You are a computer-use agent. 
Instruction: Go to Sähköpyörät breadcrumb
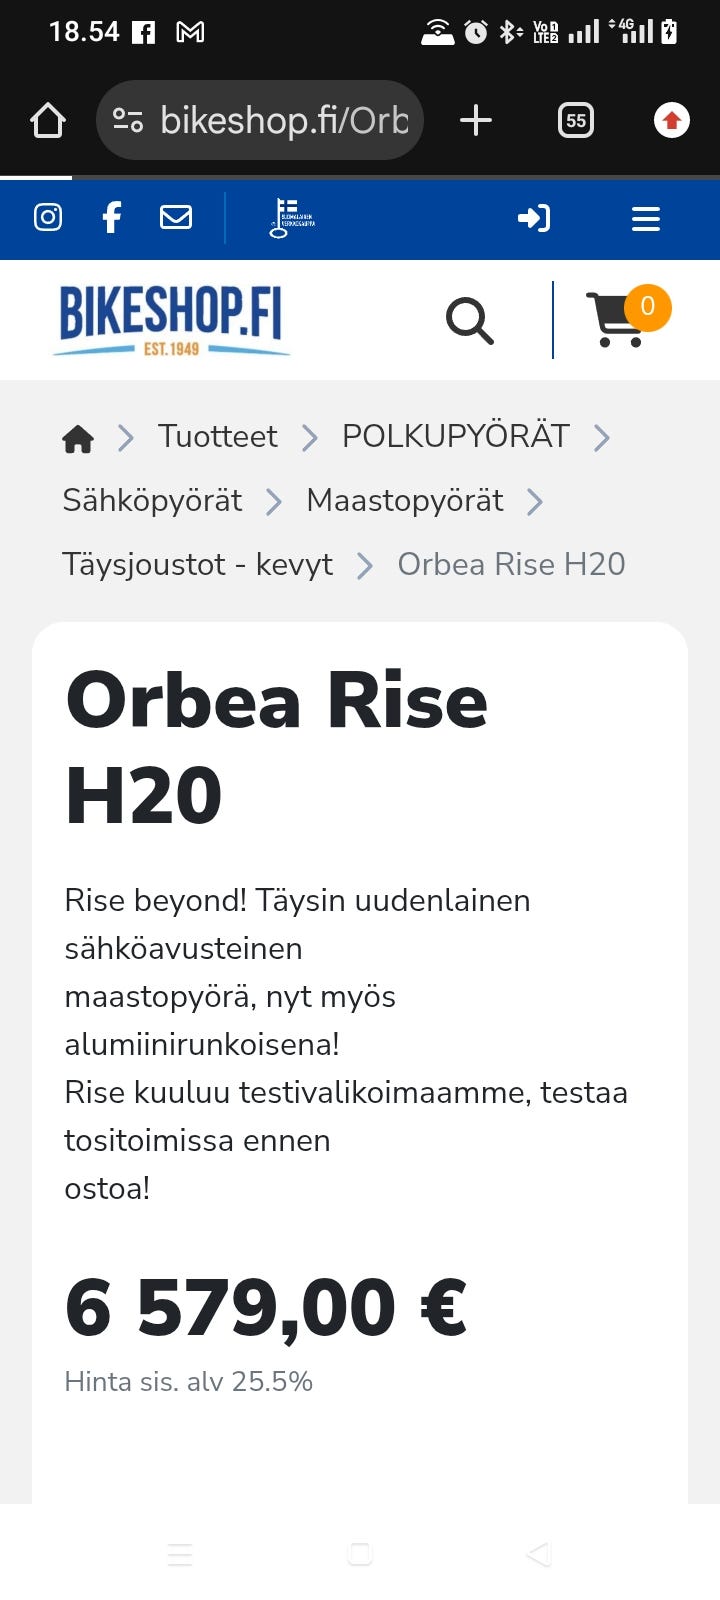(x=152, y=500)
